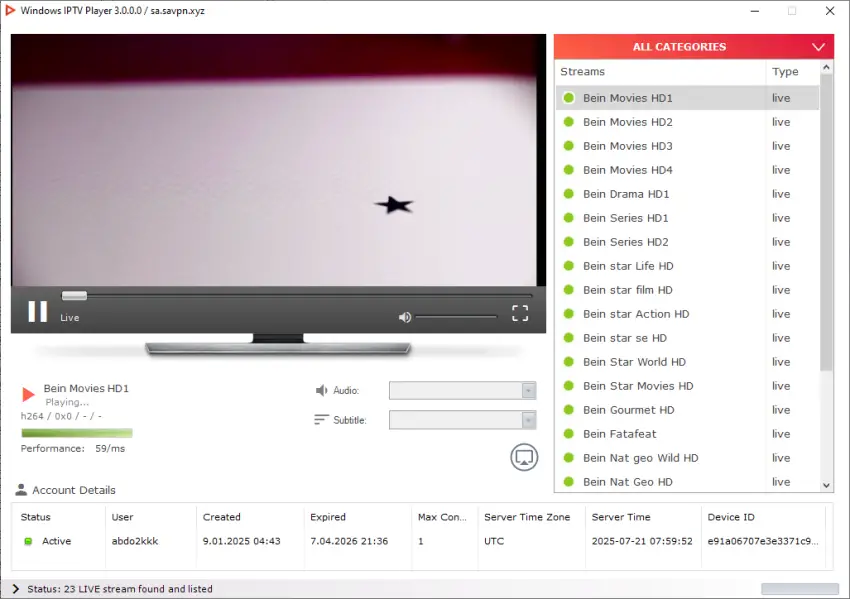
Task: Click the cast to screen icon
Action: pos(524,457)
